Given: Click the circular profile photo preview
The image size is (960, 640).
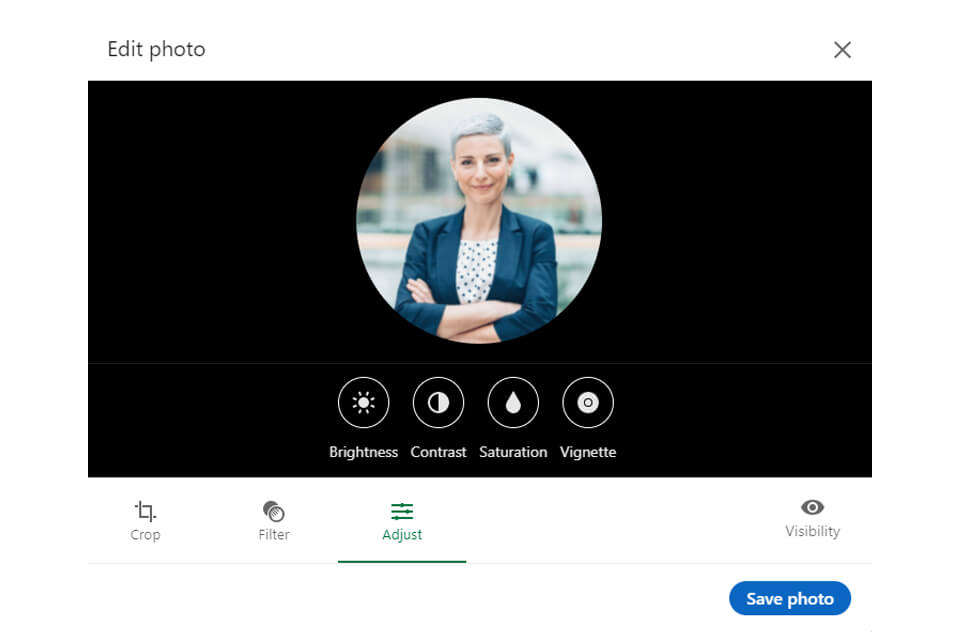Looking at the screenshot, I should pos(479,220).
